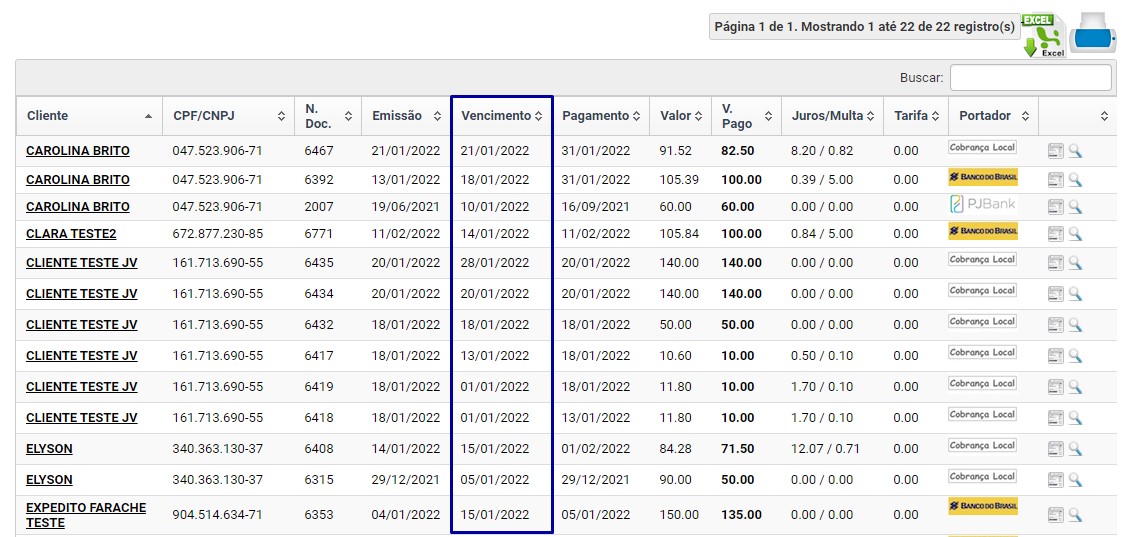
Task: Click receipt icon for document 6408 row
Action: pyautogui.click(x=1055, y=449)
